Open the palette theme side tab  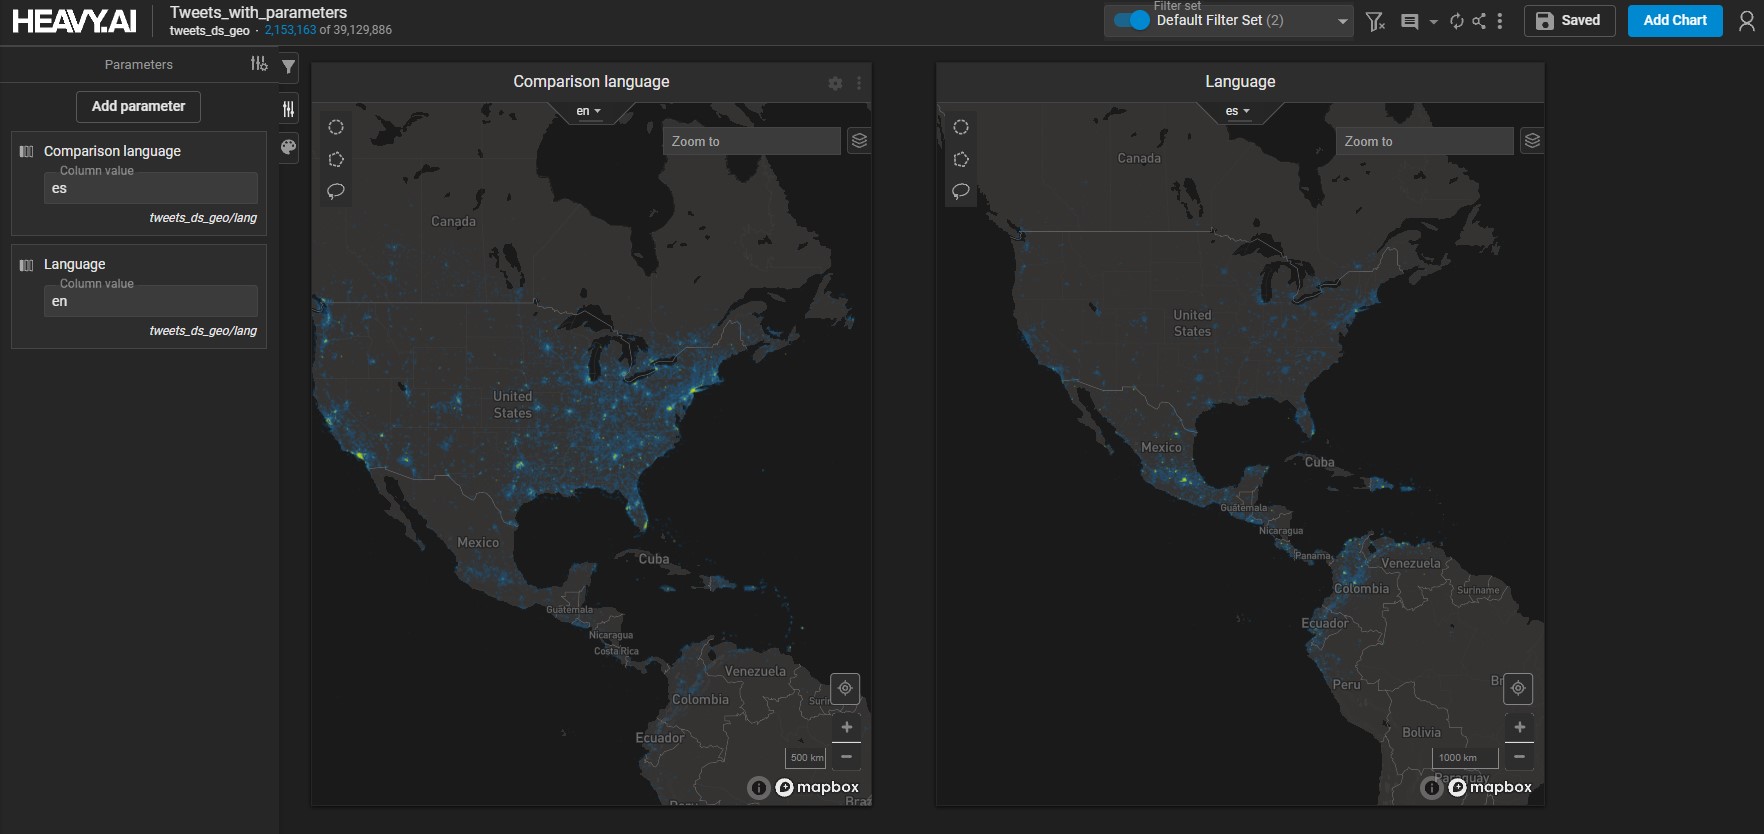pyautogui.click(x=289, y=147)
